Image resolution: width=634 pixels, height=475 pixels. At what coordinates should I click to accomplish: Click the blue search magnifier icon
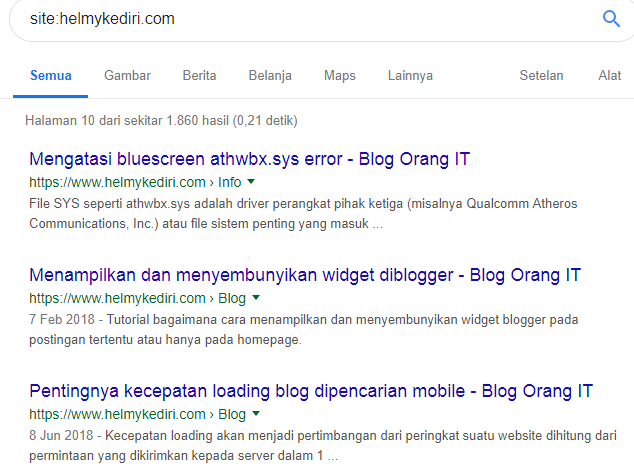point(611,19)
